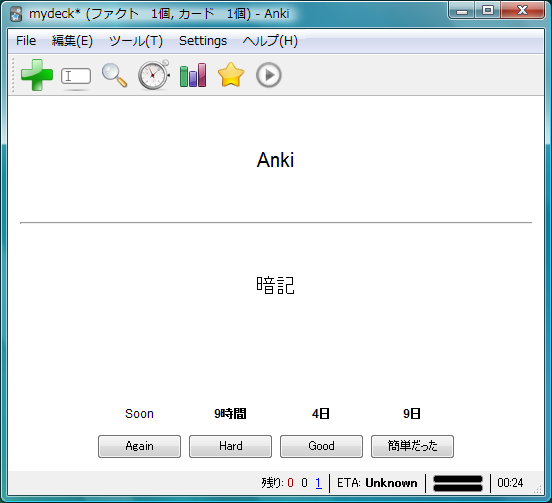Open the bar chart statistics icon
The height and width of the screenshot is (503, 552).
[x=193, y=75]
